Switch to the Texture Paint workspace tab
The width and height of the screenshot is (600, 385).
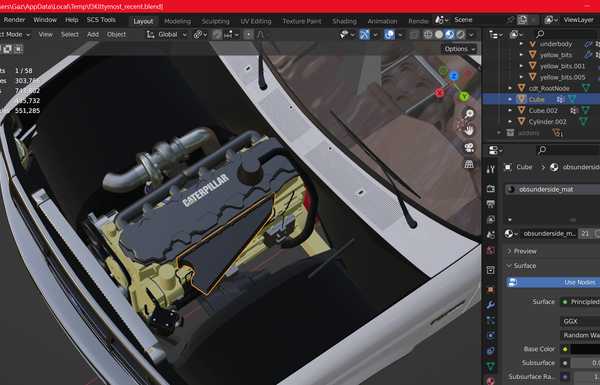(x=302, y=21)
